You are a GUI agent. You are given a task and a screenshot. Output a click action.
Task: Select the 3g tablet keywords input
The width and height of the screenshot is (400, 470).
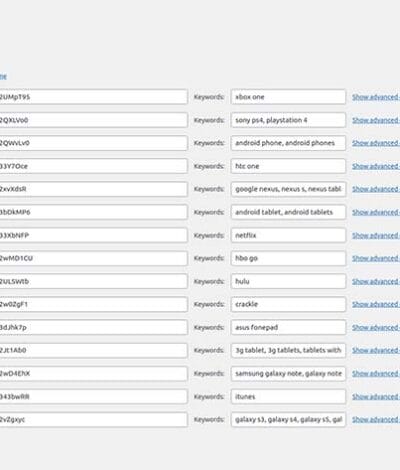(x=288, y=350)
